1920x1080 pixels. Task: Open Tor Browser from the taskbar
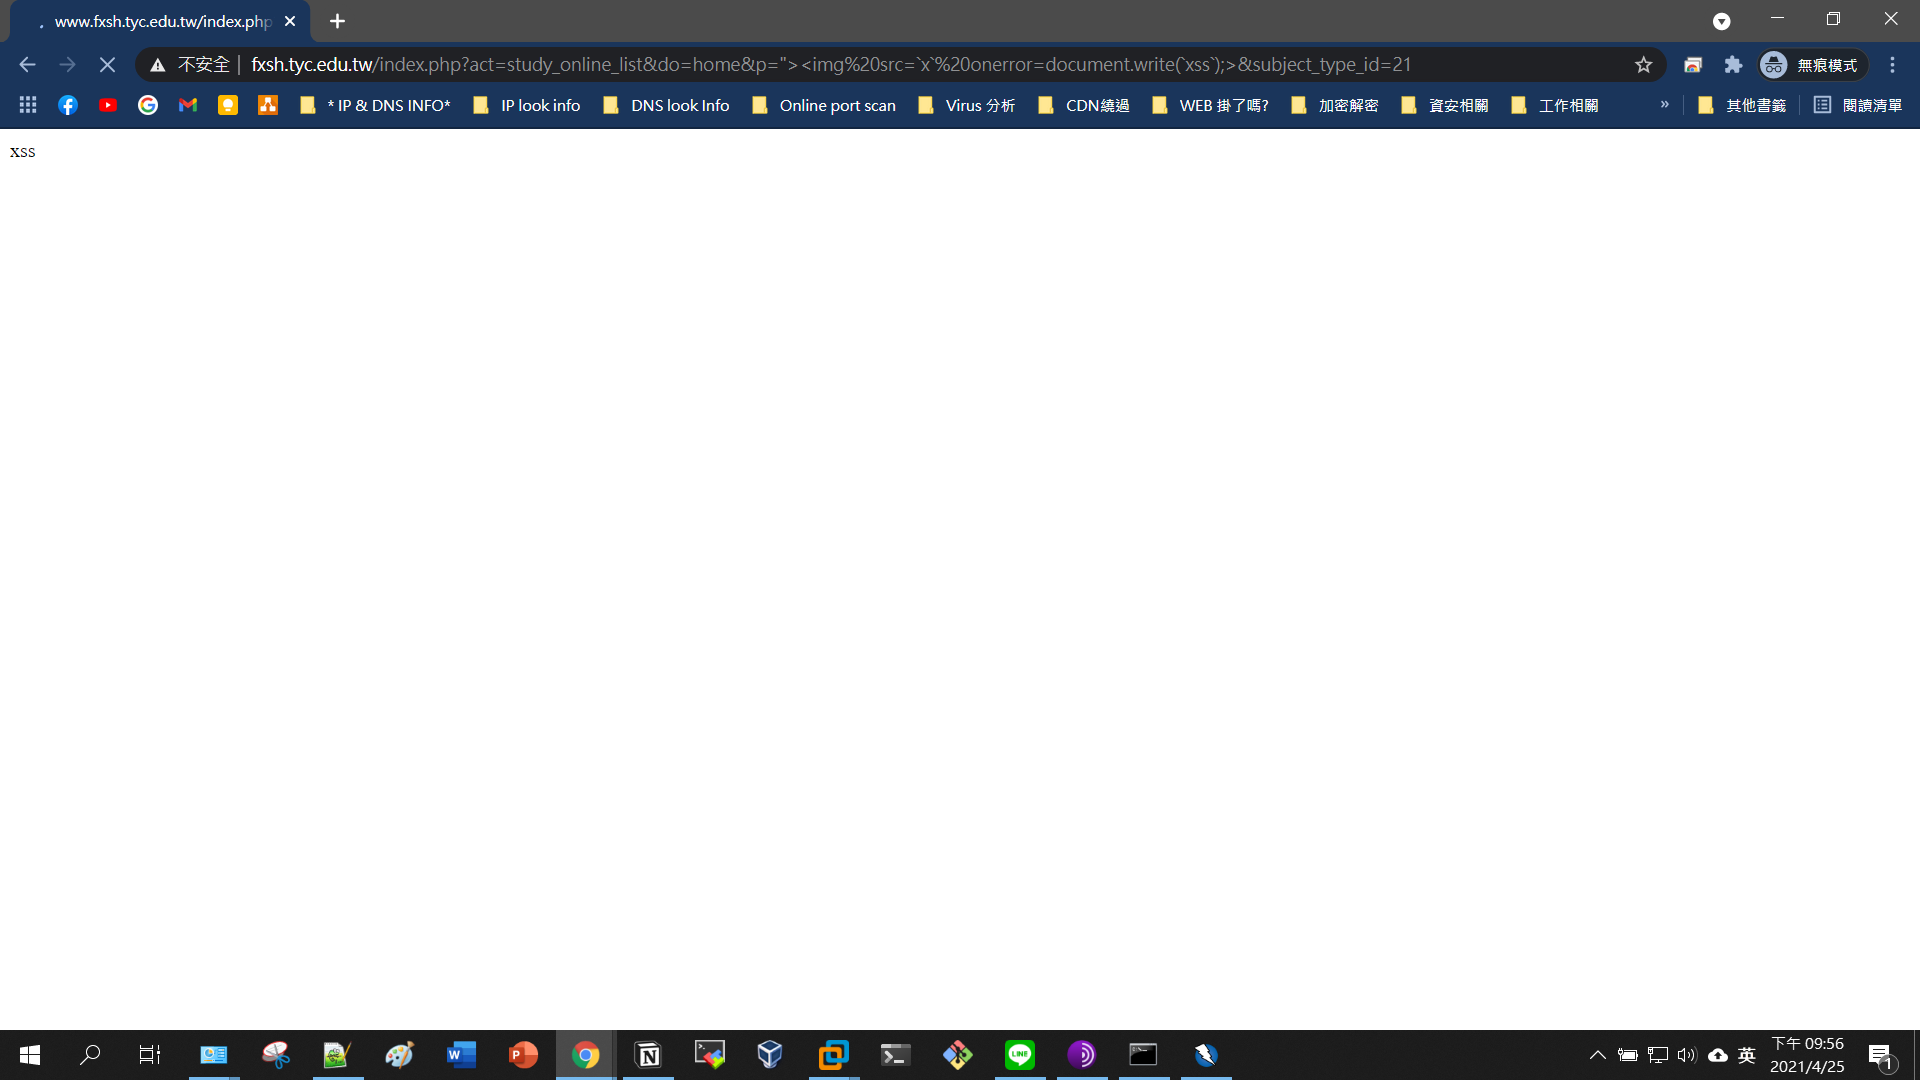coord(1081,1055)
